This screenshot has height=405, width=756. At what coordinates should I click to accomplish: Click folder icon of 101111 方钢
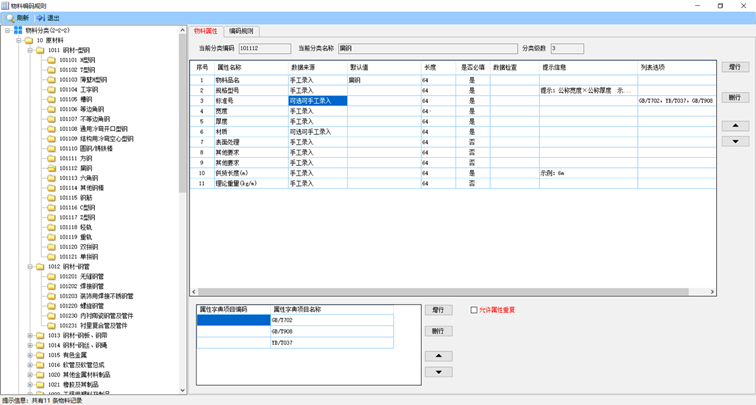[x=52, y=159]
